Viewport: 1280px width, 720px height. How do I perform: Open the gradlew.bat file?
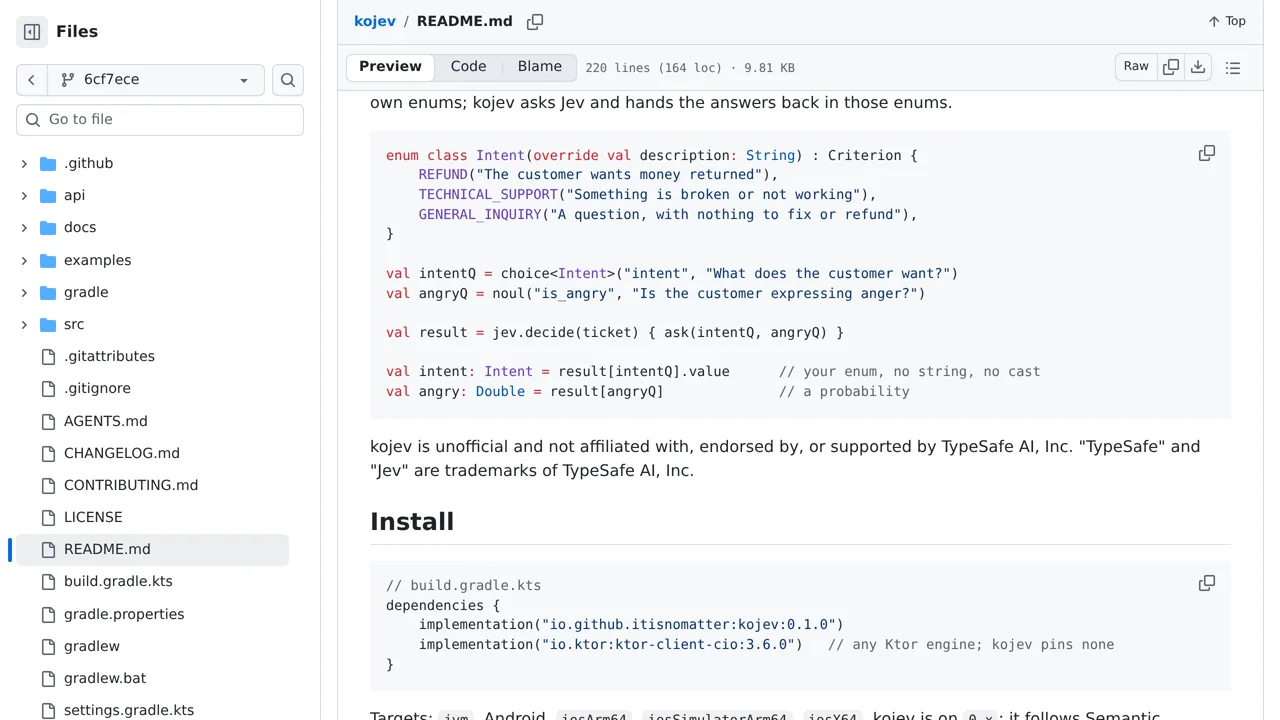coord(105,679)
